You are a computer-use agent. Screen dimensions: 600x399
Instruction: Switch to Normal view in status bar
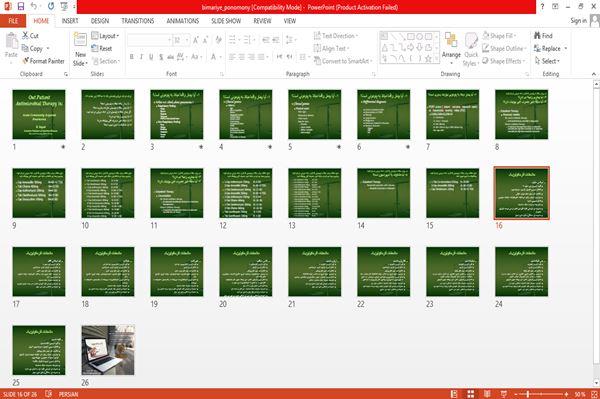pyautogui.click(x=454, y=394)
